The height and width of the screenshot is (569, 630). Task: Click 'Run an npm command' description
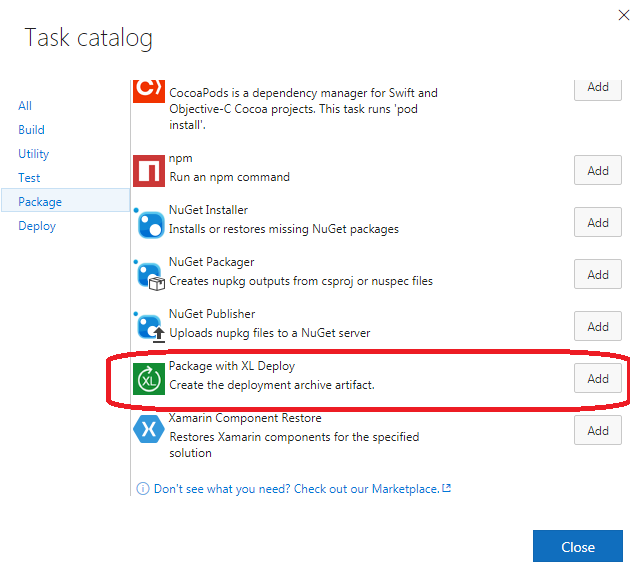229,177
